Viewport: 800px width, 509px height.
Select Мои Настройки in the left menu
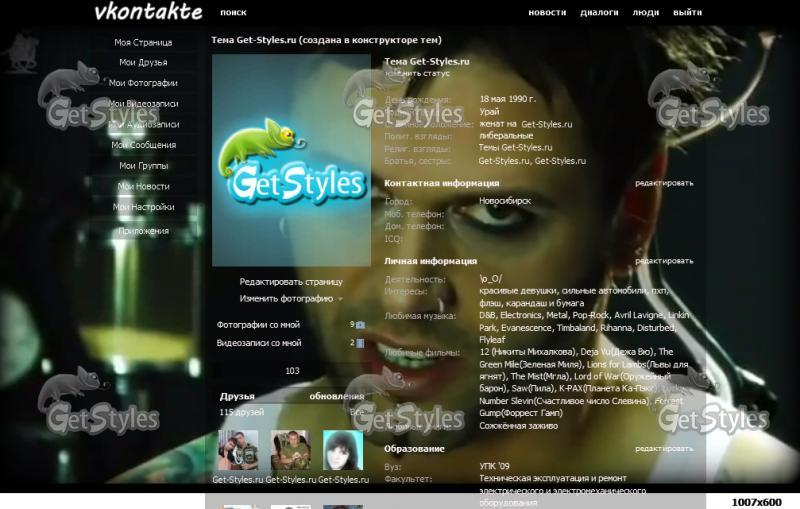point(143,207)
